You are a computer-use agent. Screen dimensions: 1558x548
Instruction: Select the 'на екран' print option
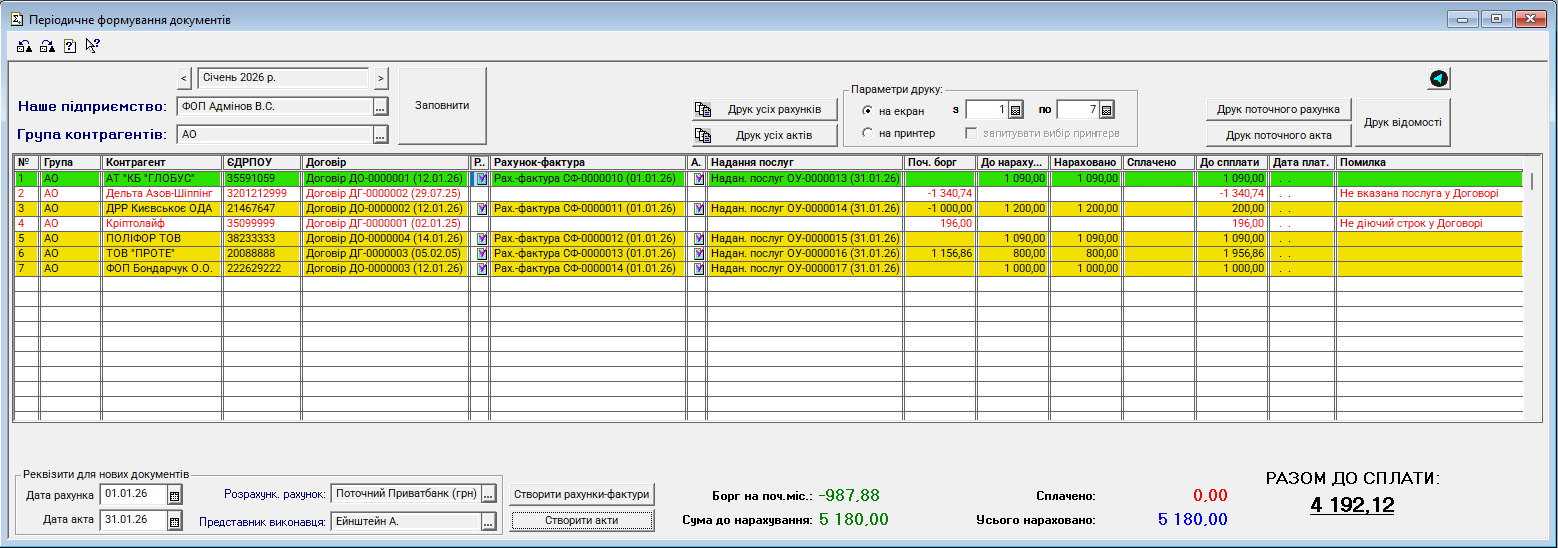867,111
